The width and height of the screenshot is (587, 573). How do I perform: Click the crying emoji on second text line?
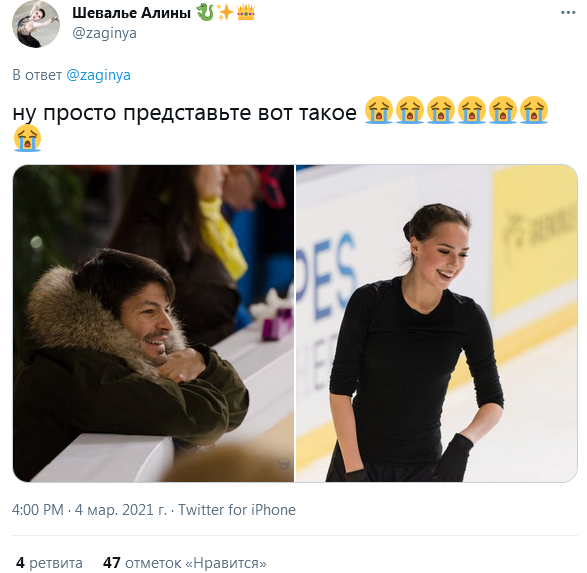click(x=27, y=138)
